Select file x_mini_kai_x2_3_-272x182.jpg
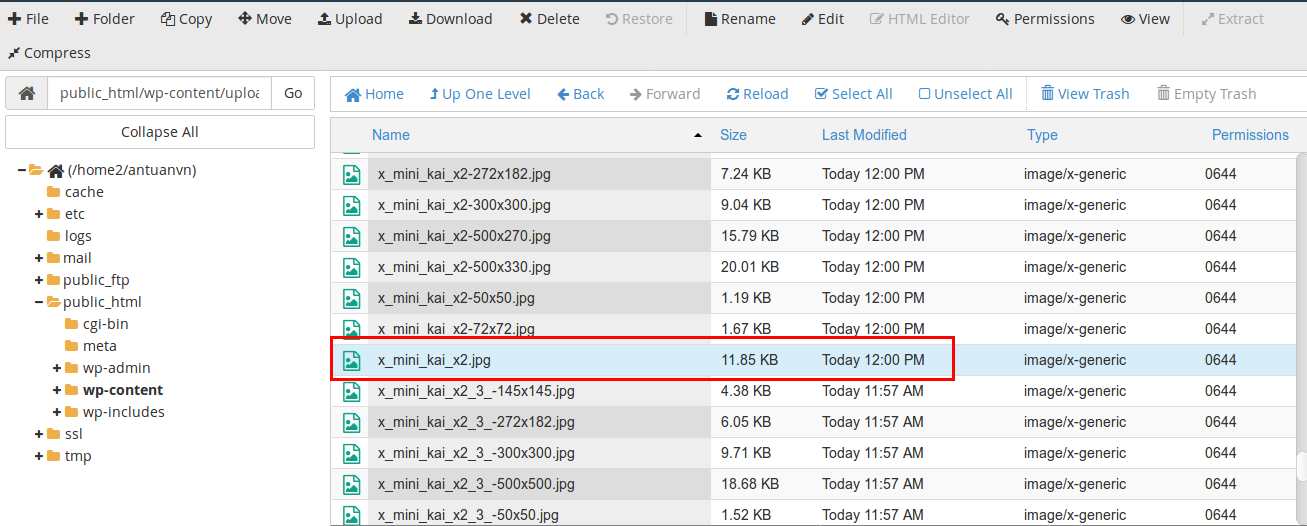 pos(476,422)
